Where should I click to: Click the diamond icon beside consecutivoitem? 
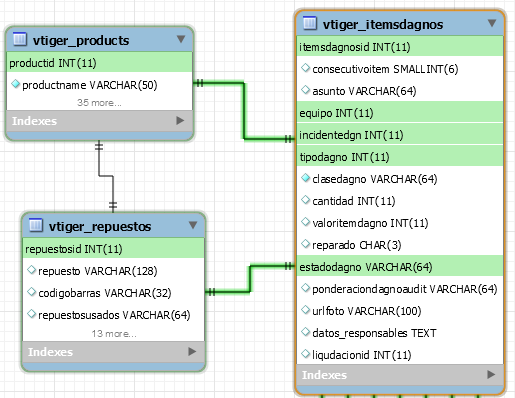tap(305, 68)
